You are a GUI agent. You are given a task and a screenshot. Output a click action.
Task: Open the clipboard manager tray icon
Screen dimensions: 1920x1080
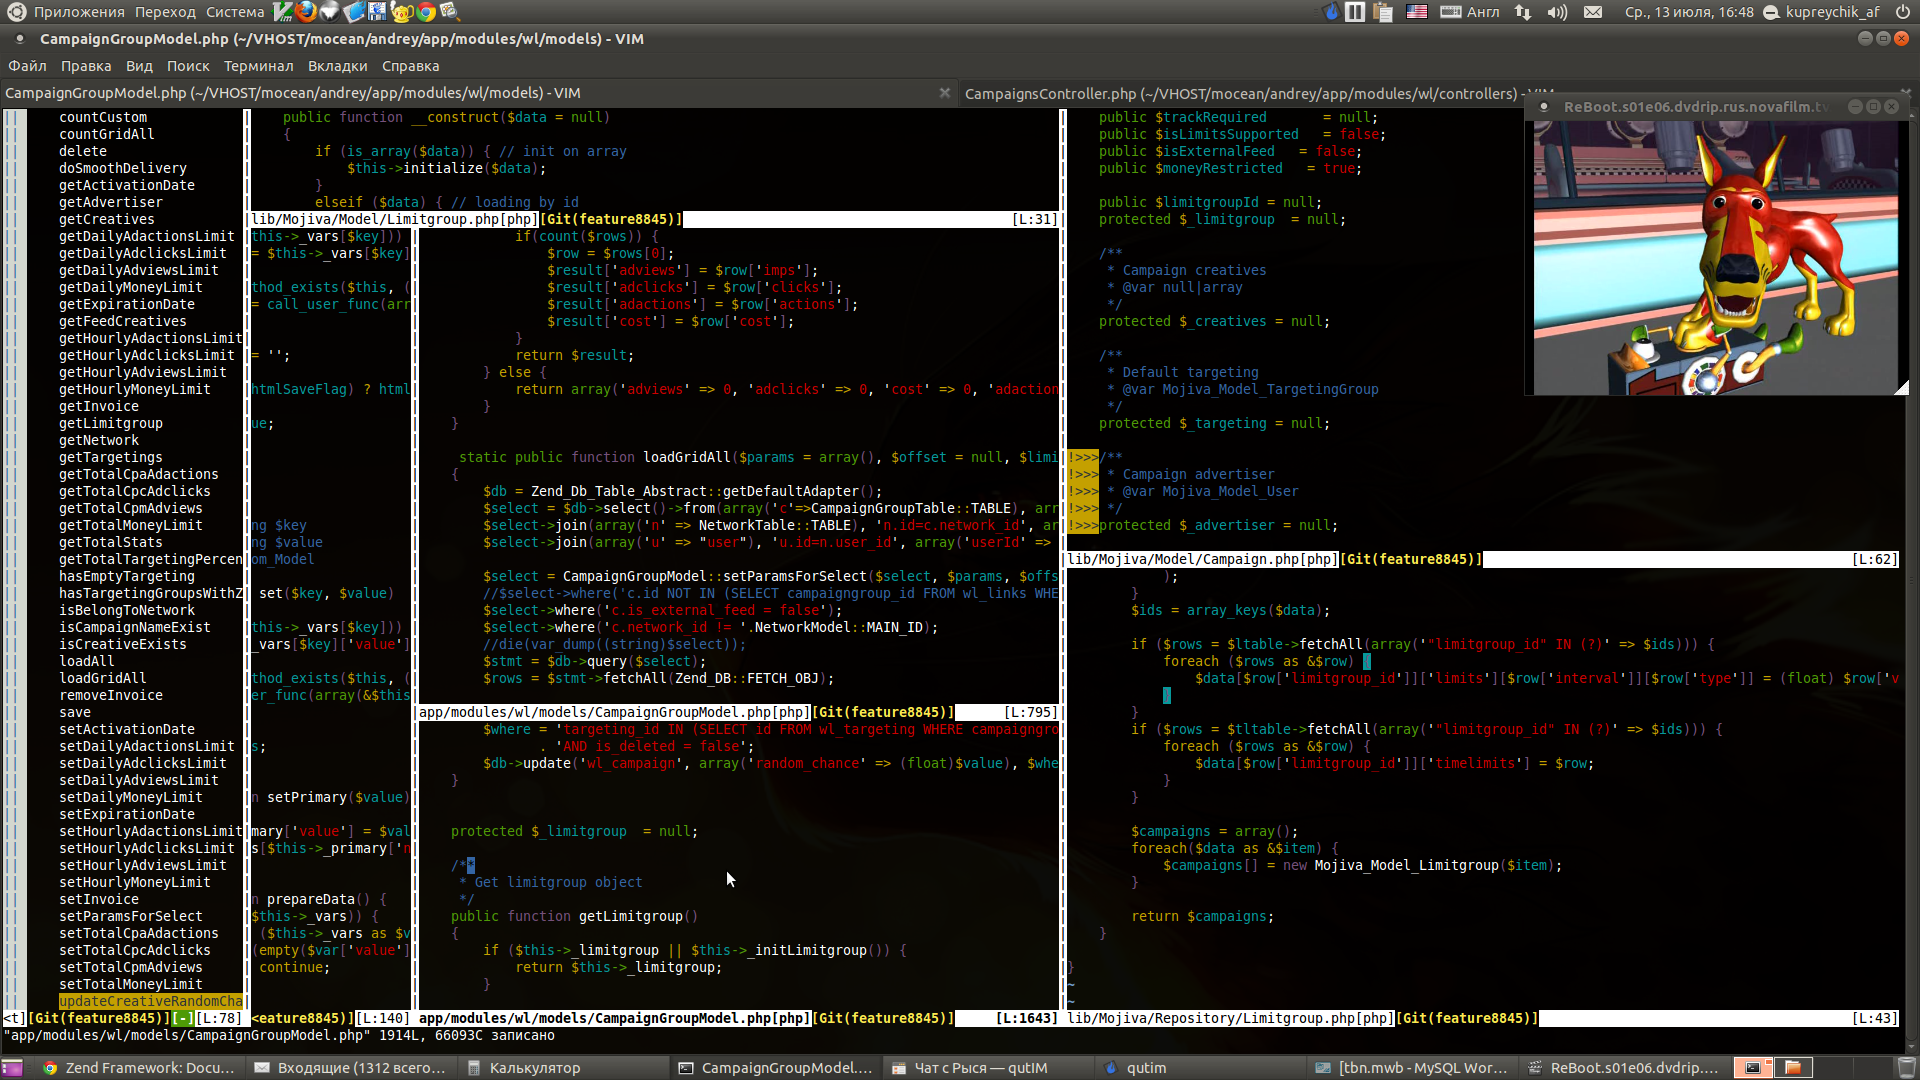click(x=1384, y=12)
